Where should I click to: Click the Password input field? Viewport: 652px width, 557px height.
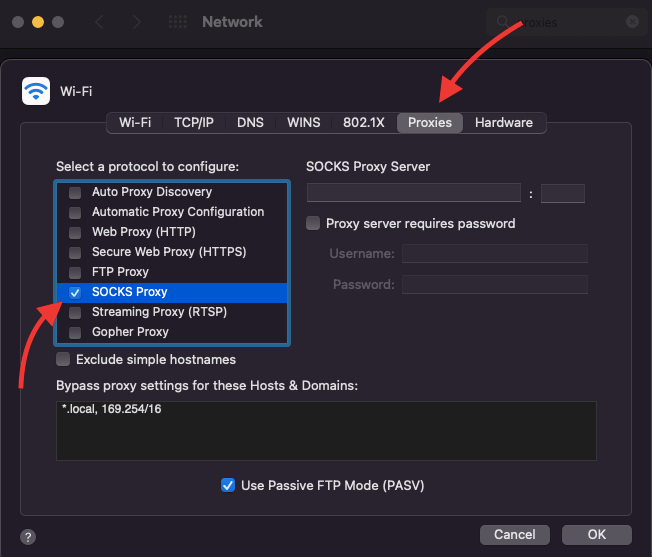[495, 284]
